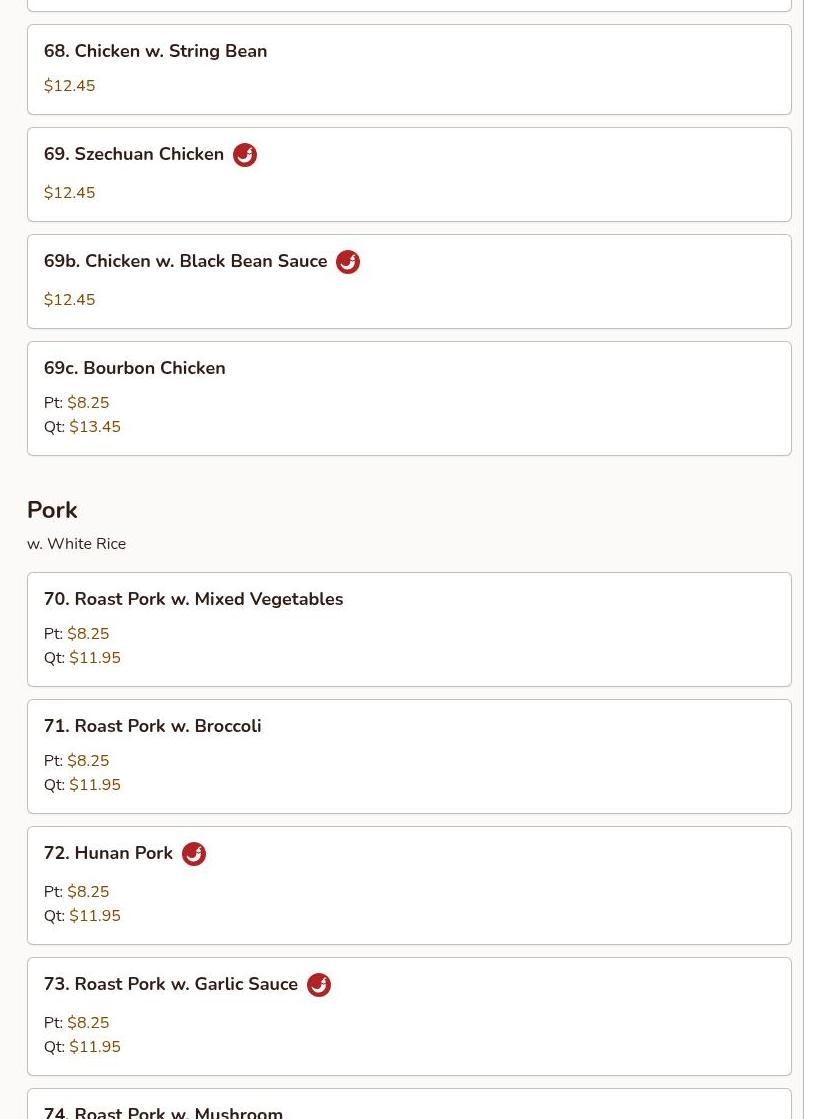Image resolution: width=824 pixels, height=1119 pixels.
Task: Select the 72. Hunan Pork title
Action: tap(108, 853)
